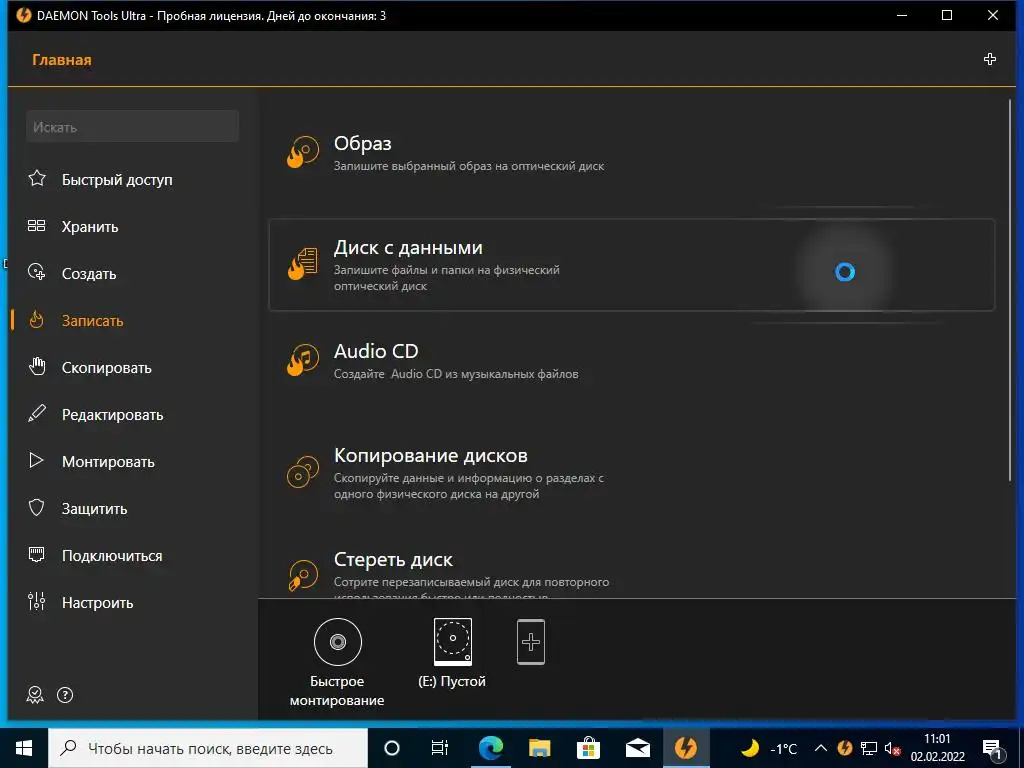The image size is (1024, 768).
Task: Click the license badge icon at sidebar bottom
Action: pyautogui.click(x=35, y=695)
